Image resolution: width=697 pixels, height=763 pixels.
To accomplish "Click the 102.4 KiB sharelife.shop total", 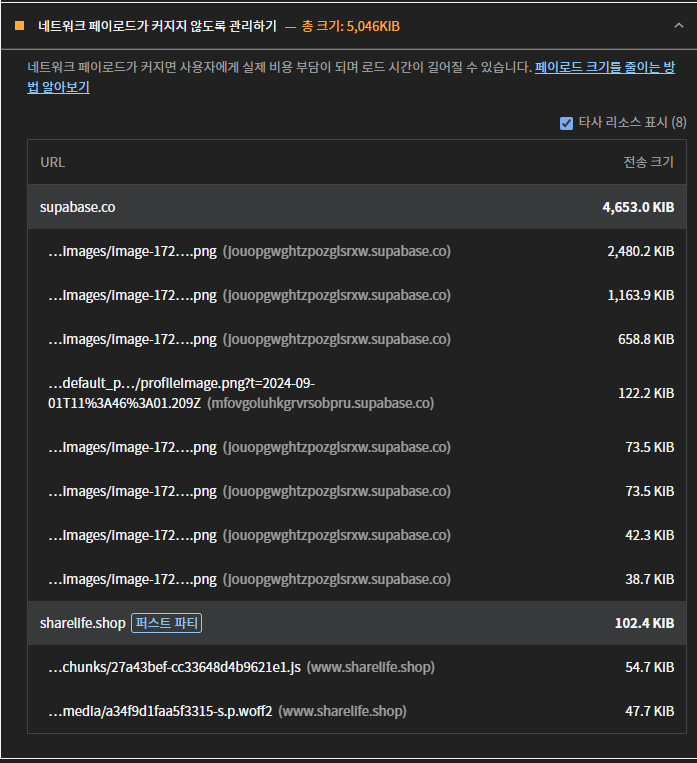I will click(x=644, y=623).
